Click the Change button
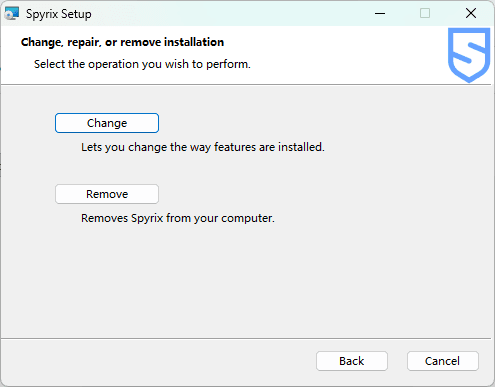The height and width of the screenshot is (387, 495). point(107,123)
